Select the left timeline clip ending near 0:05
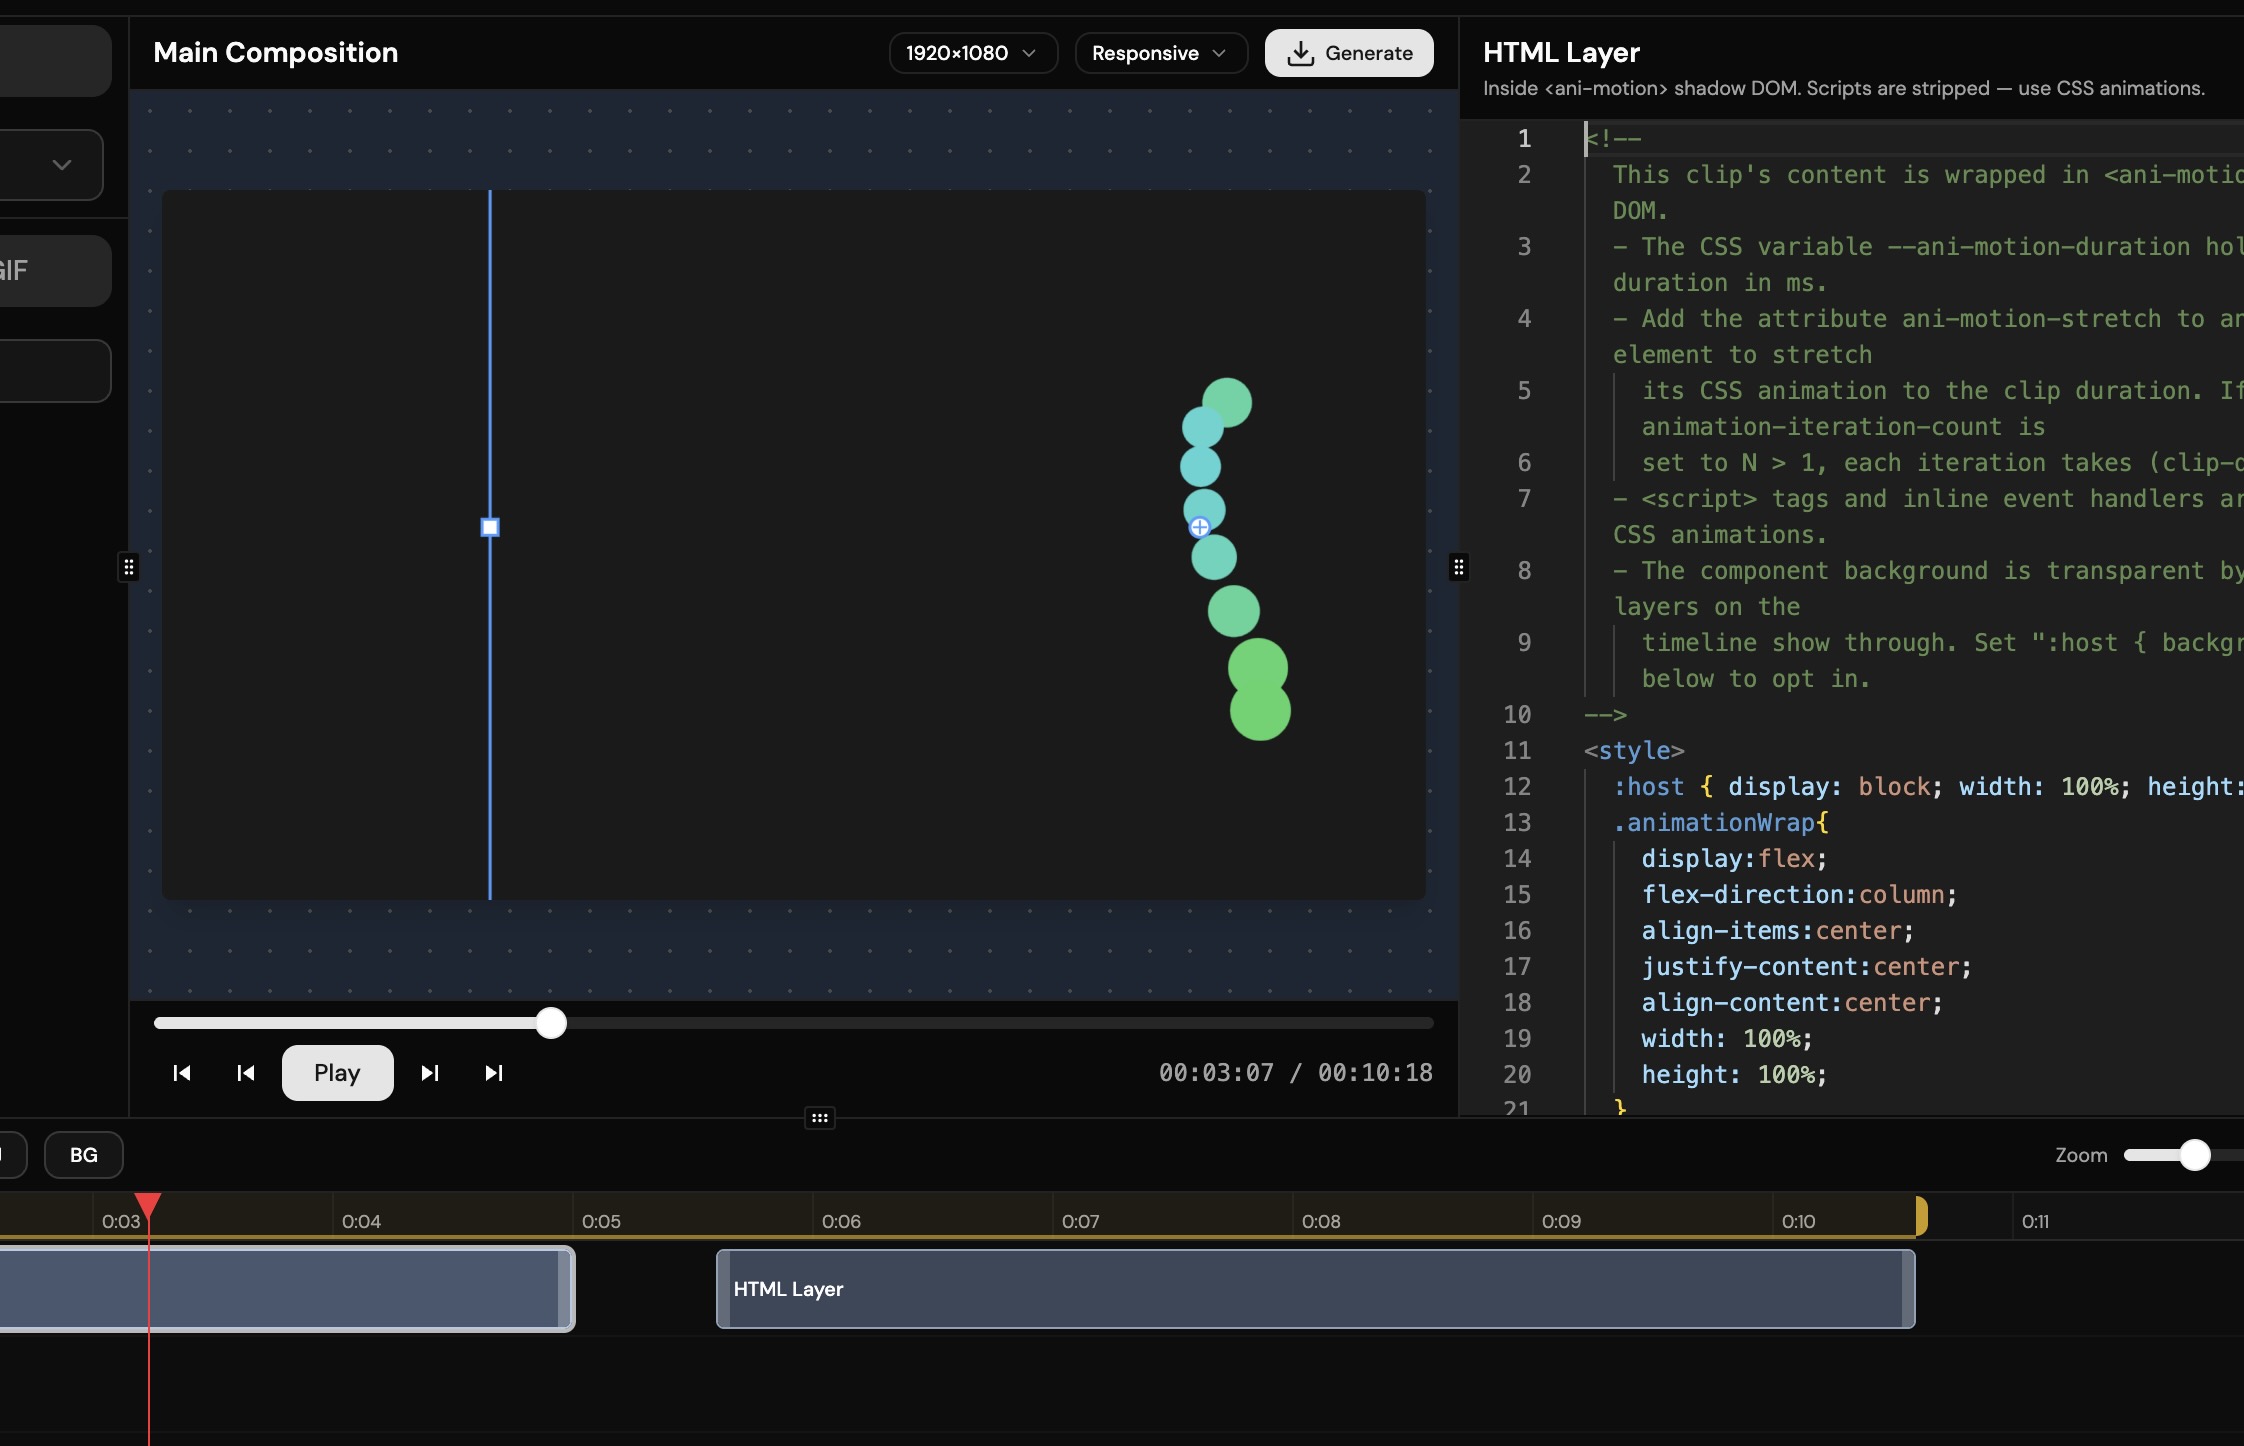 (x=285, y=1289)
